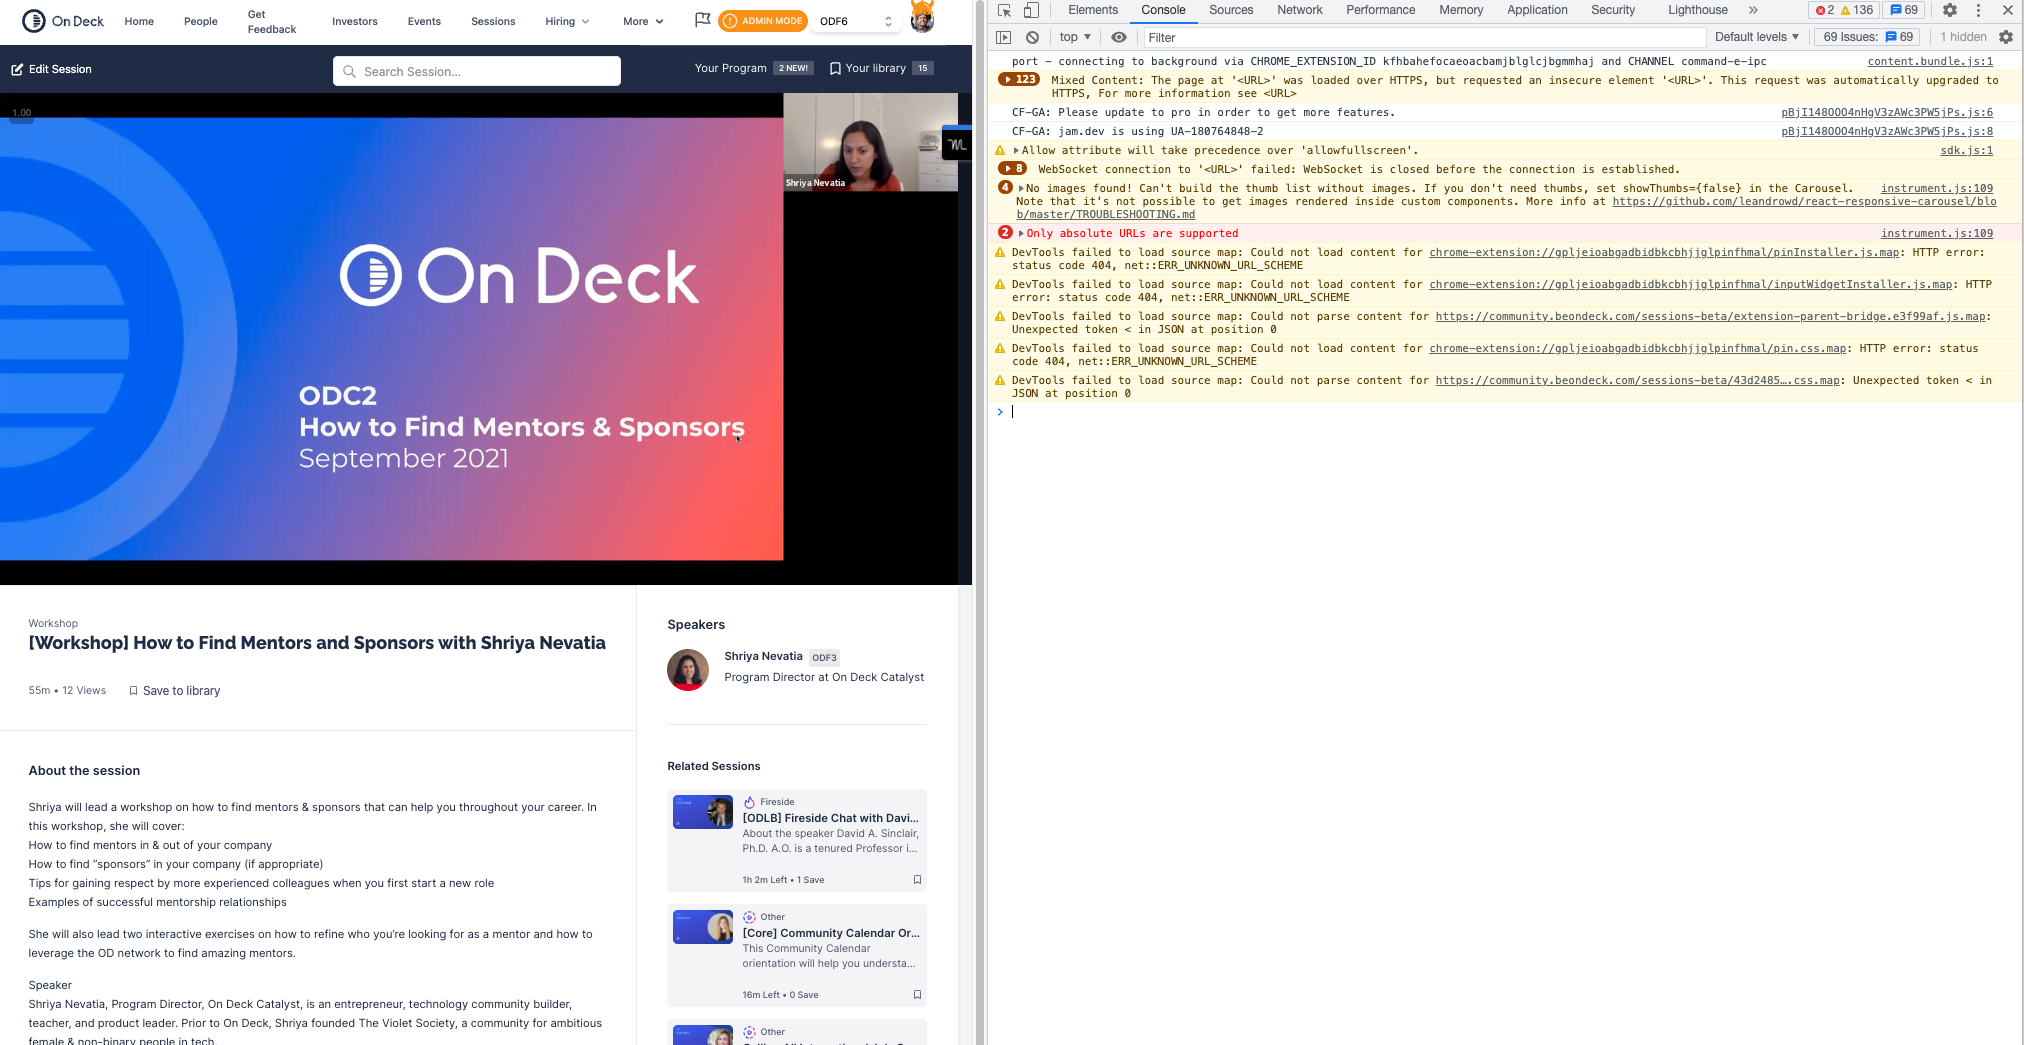
Task: Create a live expression with eye icon
Action: (1119, 37)
